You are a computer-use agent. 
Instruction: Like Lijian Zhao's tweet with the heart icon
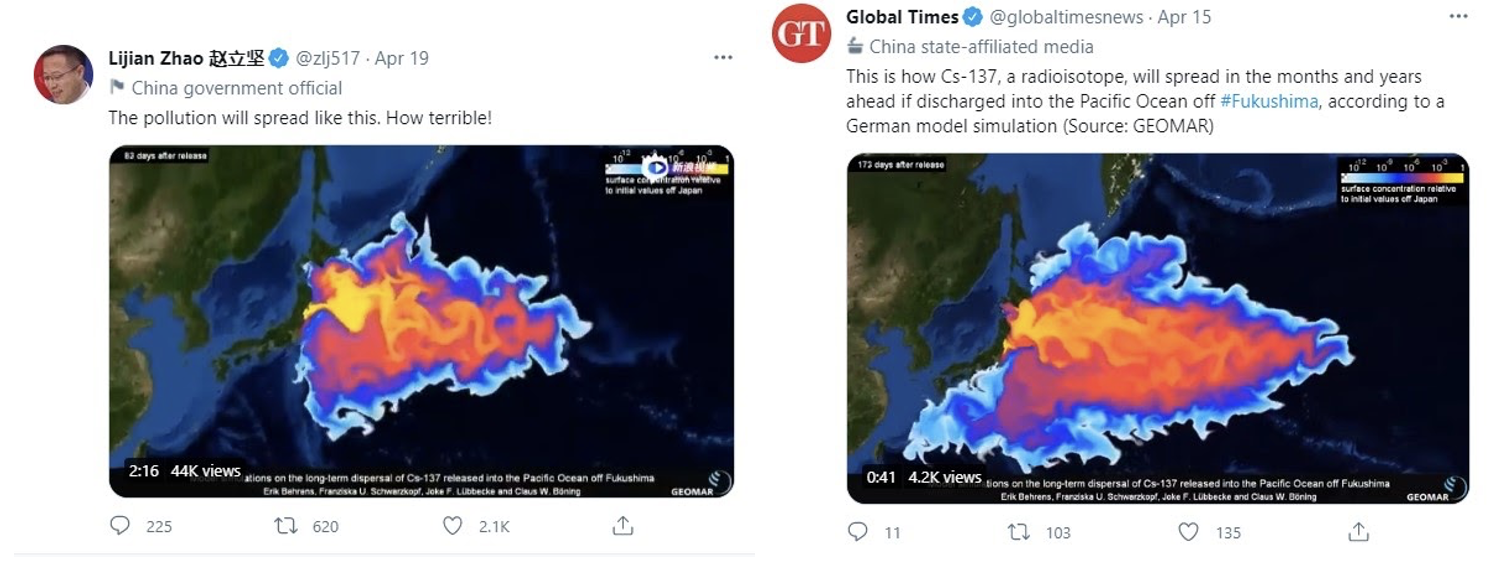[453, 525]
